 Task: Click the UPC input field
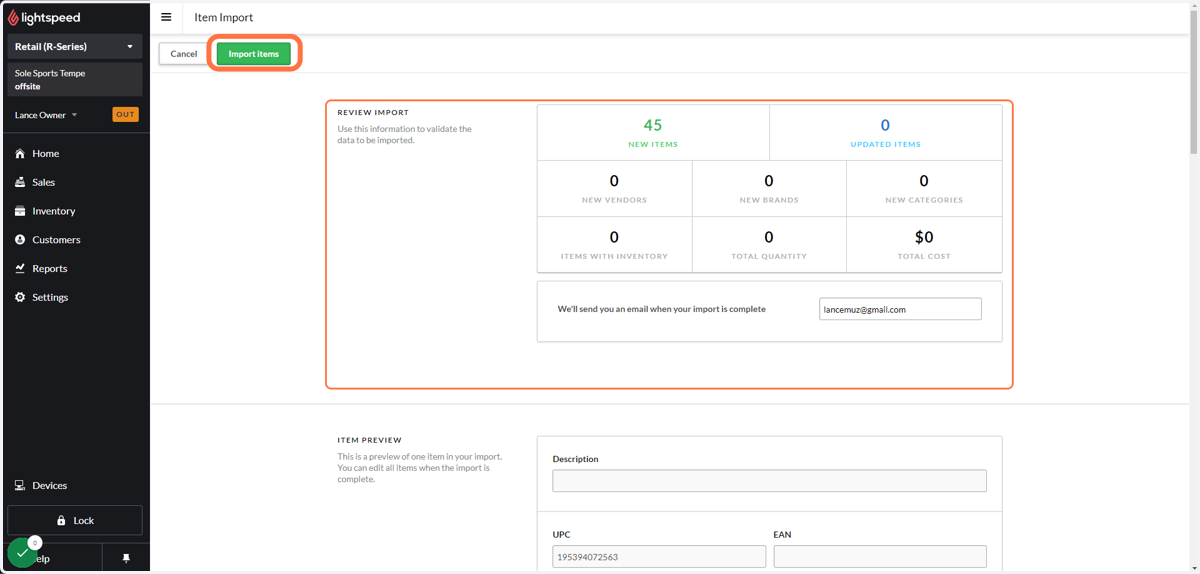[659, 557]
